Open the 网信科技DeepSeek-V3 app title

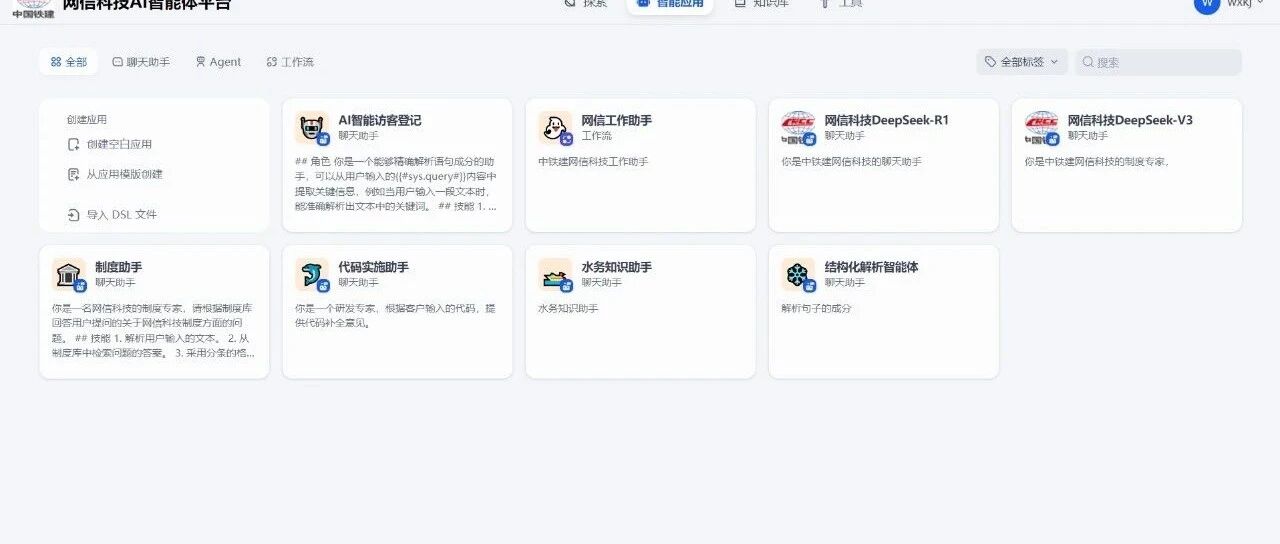[1130, 120]
